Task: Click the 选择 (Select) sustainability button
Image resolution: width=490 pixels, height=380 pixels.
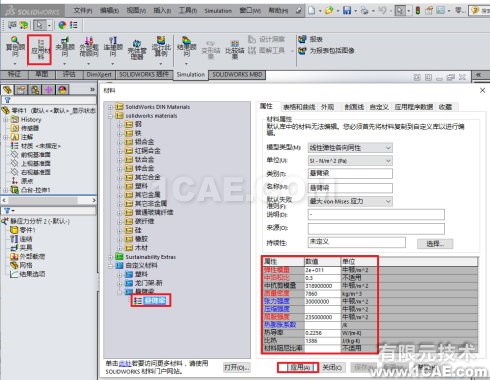Action: pyautogui.click(x=435, y=244)
